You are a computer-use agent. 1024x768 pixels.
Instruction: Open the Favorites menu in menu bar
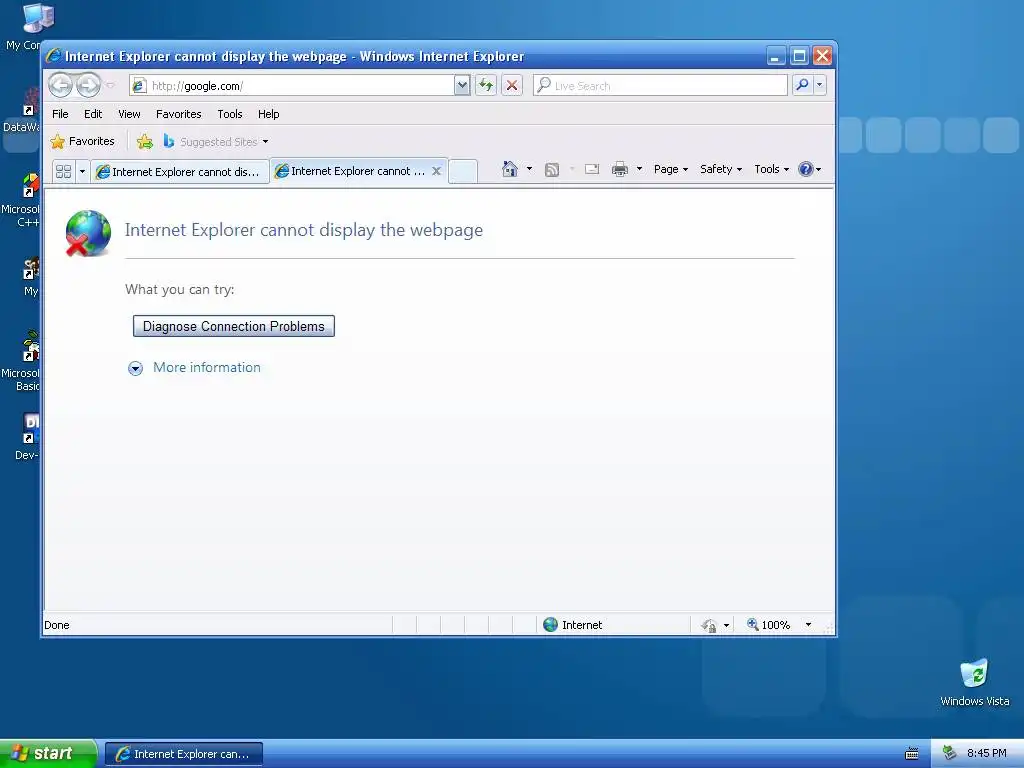pos(178,114)
